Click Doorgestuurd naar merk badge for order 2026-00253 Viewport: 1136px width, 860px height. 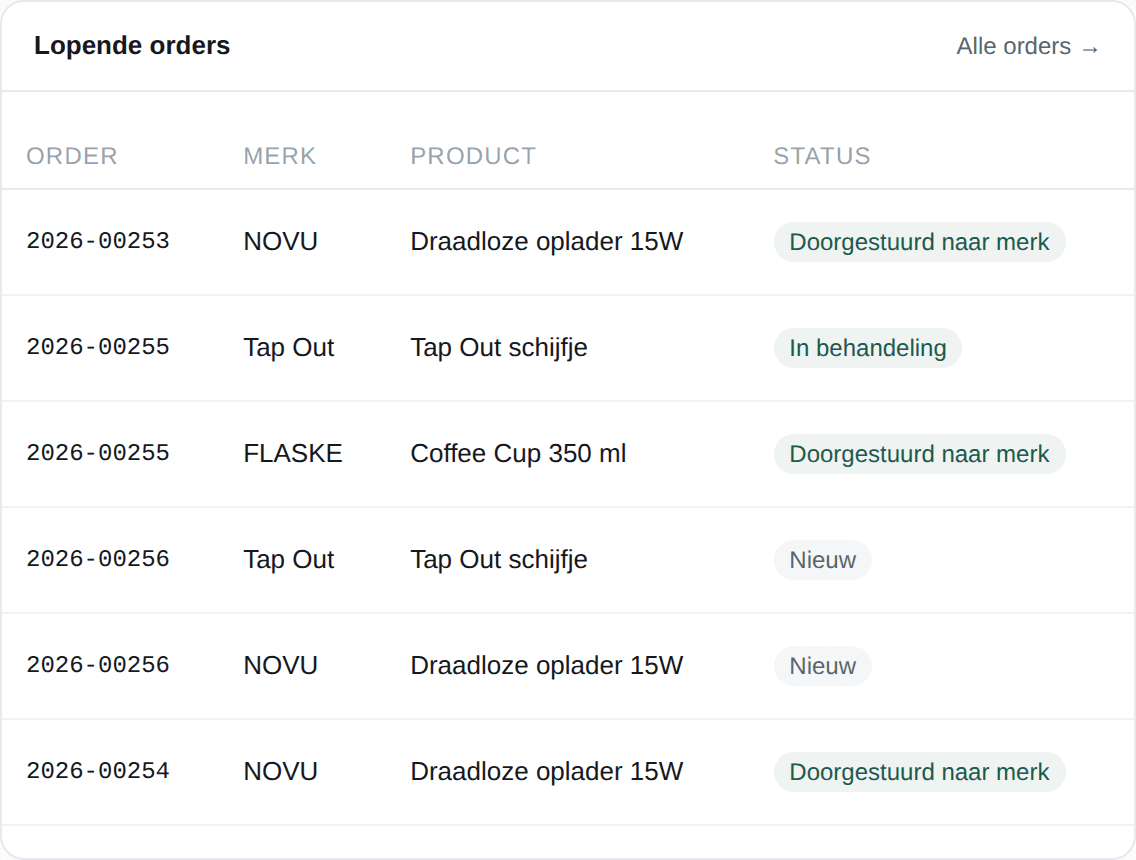pyautogui.click(x=919, y=242)
